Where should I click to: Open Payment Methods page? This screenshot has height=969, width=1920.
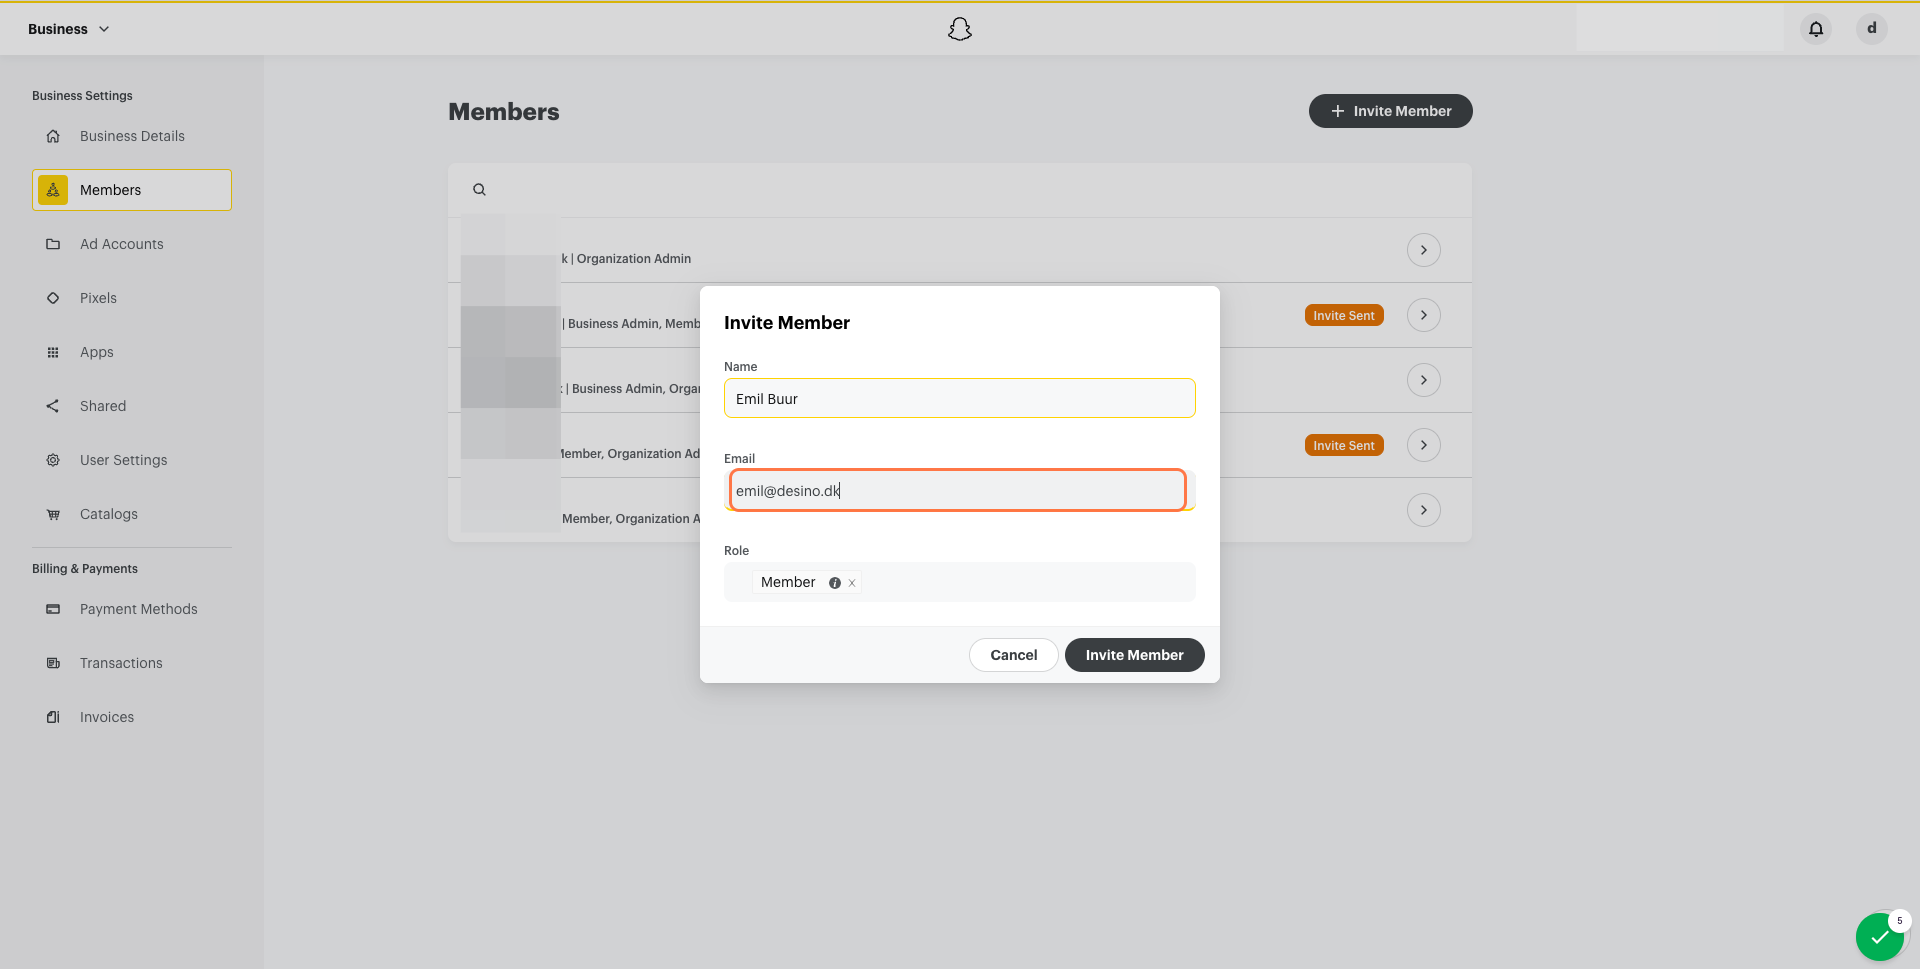coord(132,609)
